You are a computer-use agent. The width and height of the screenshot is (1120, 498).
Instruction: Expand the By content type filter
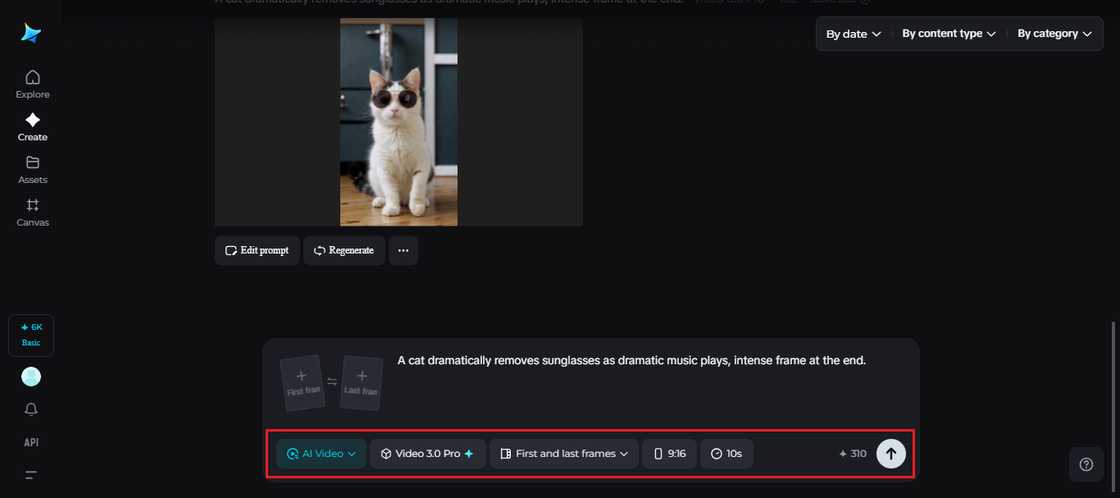pos(948,34)
